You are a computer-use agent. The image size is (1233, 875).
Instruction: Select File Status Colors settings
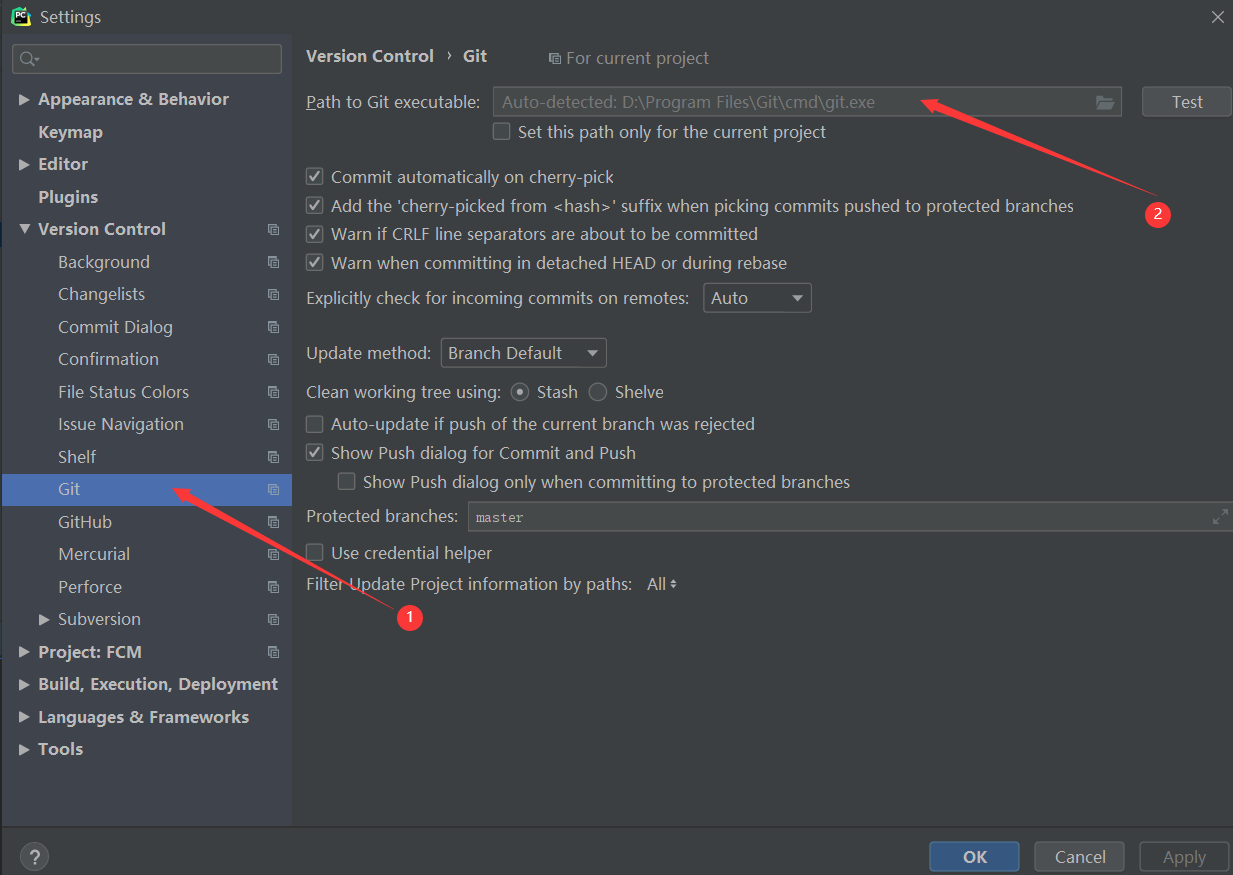click(123, 392)
